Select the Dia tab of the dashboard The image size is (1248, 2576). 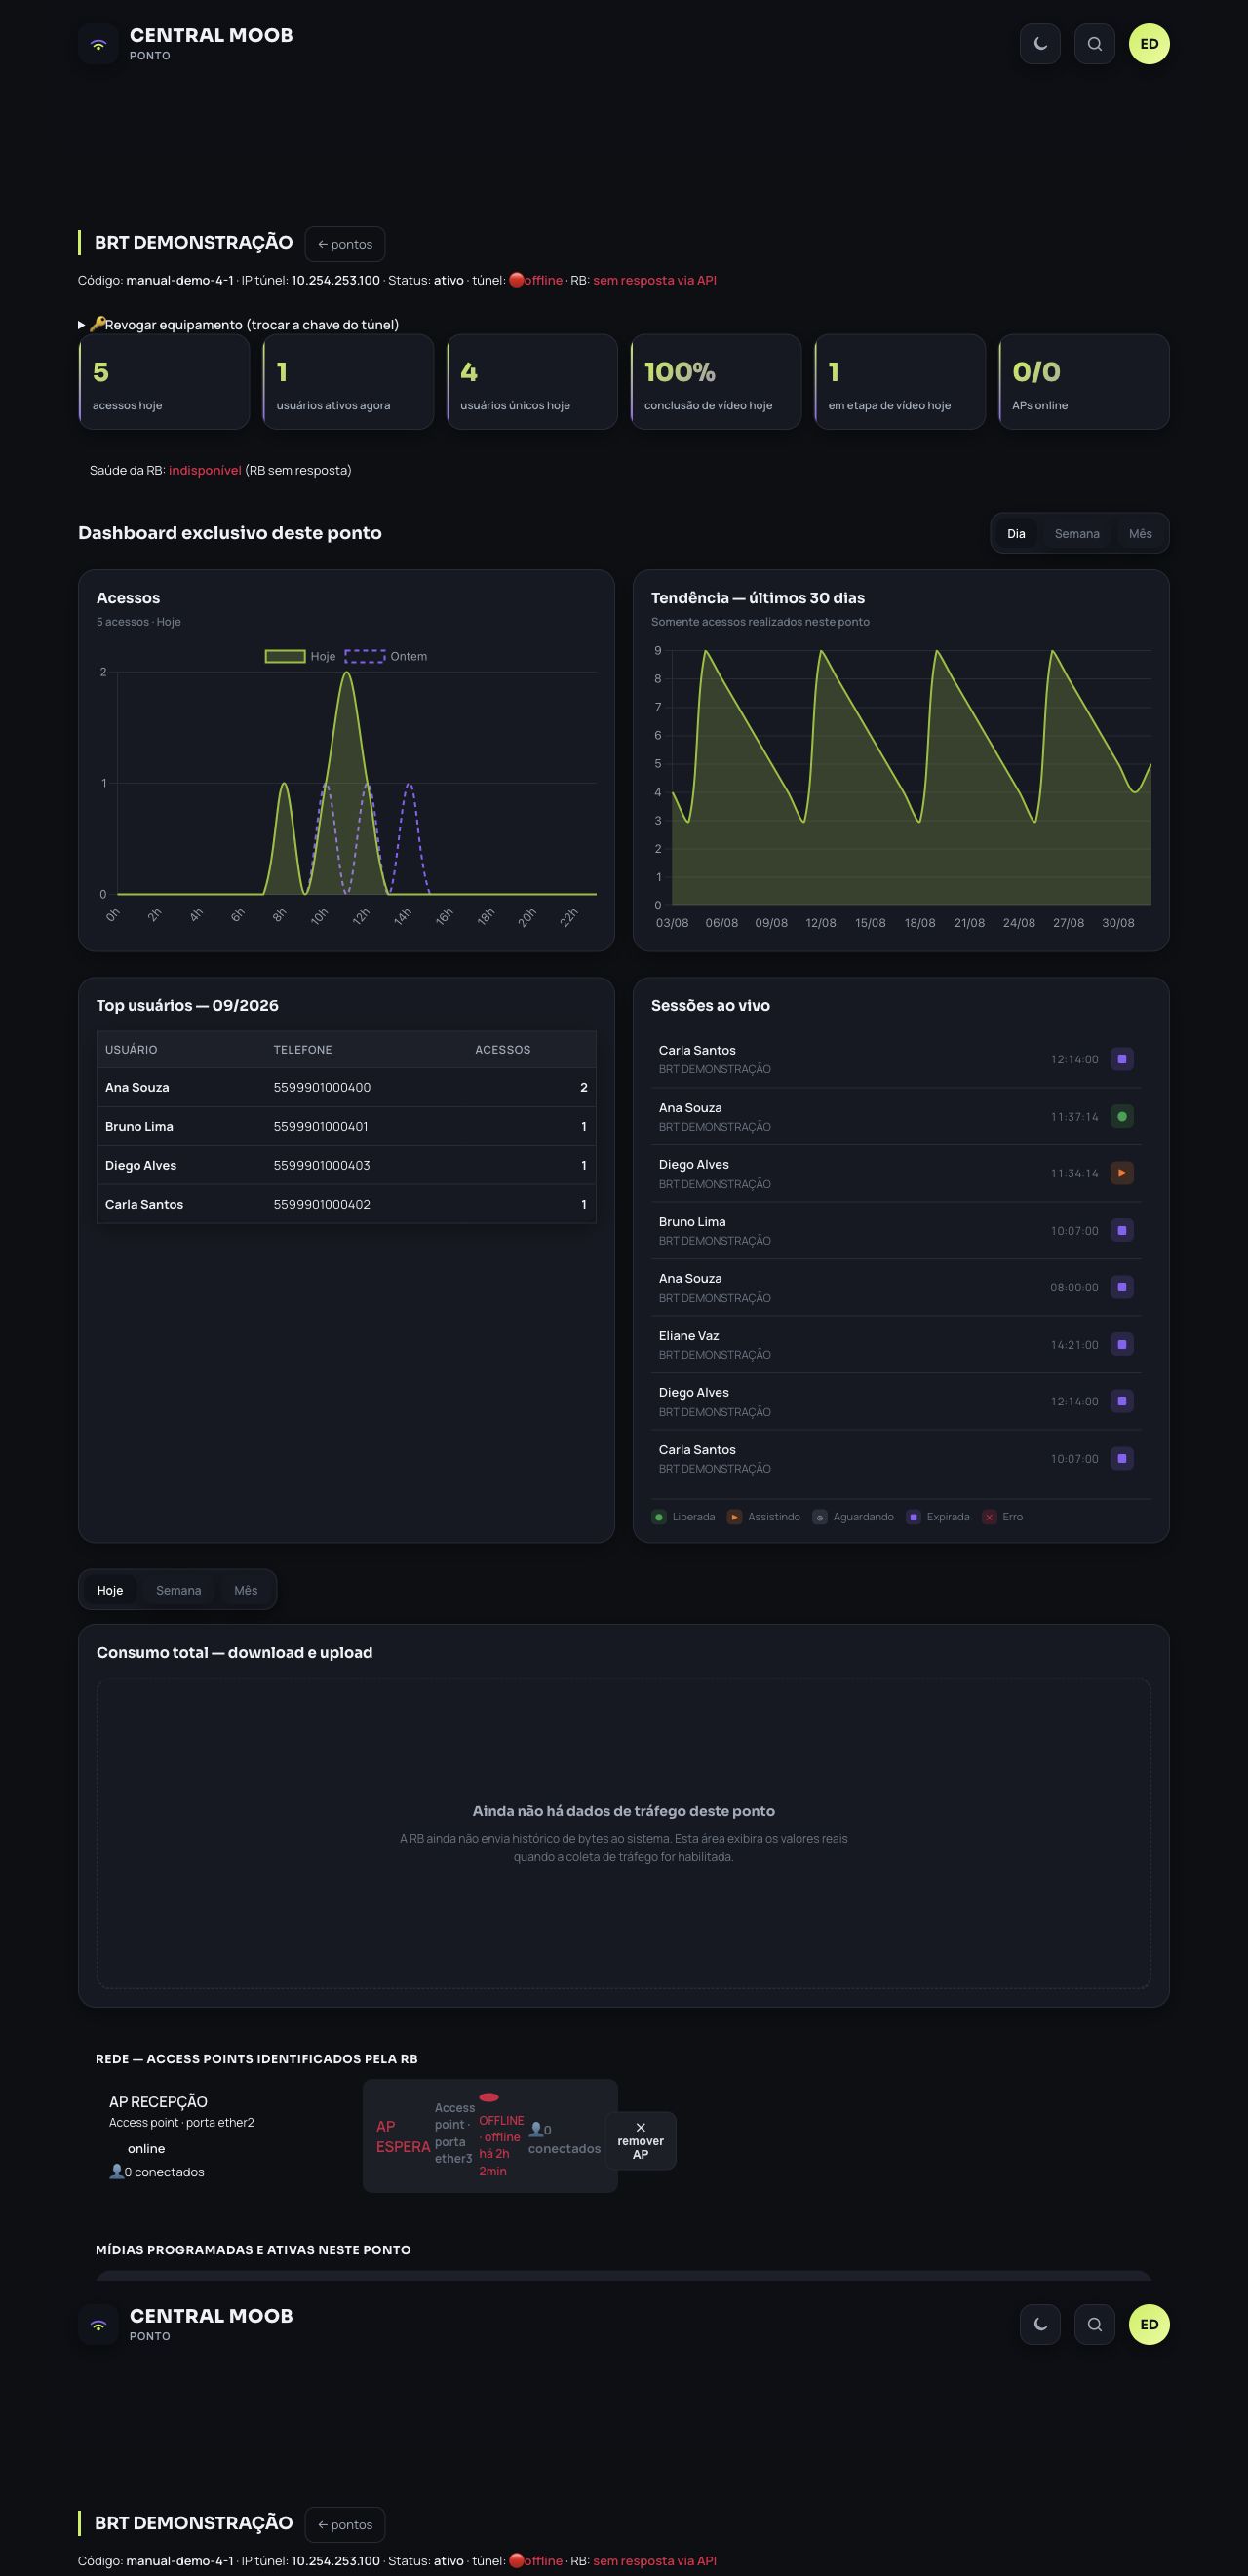tap(1016, 534)
